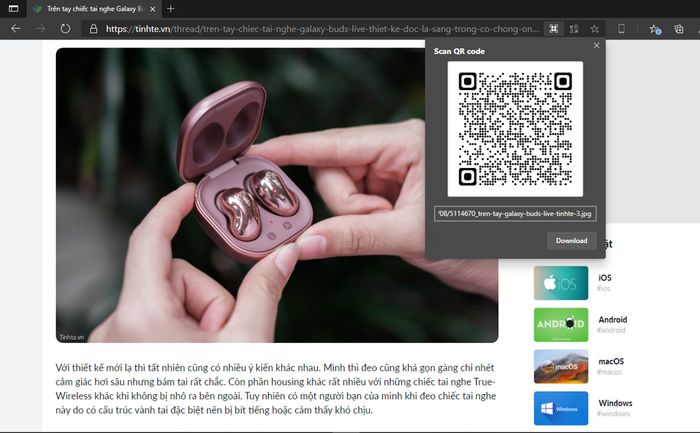Open the tab actions menu icon
The image size is (700, 433).
click(13, 8)
